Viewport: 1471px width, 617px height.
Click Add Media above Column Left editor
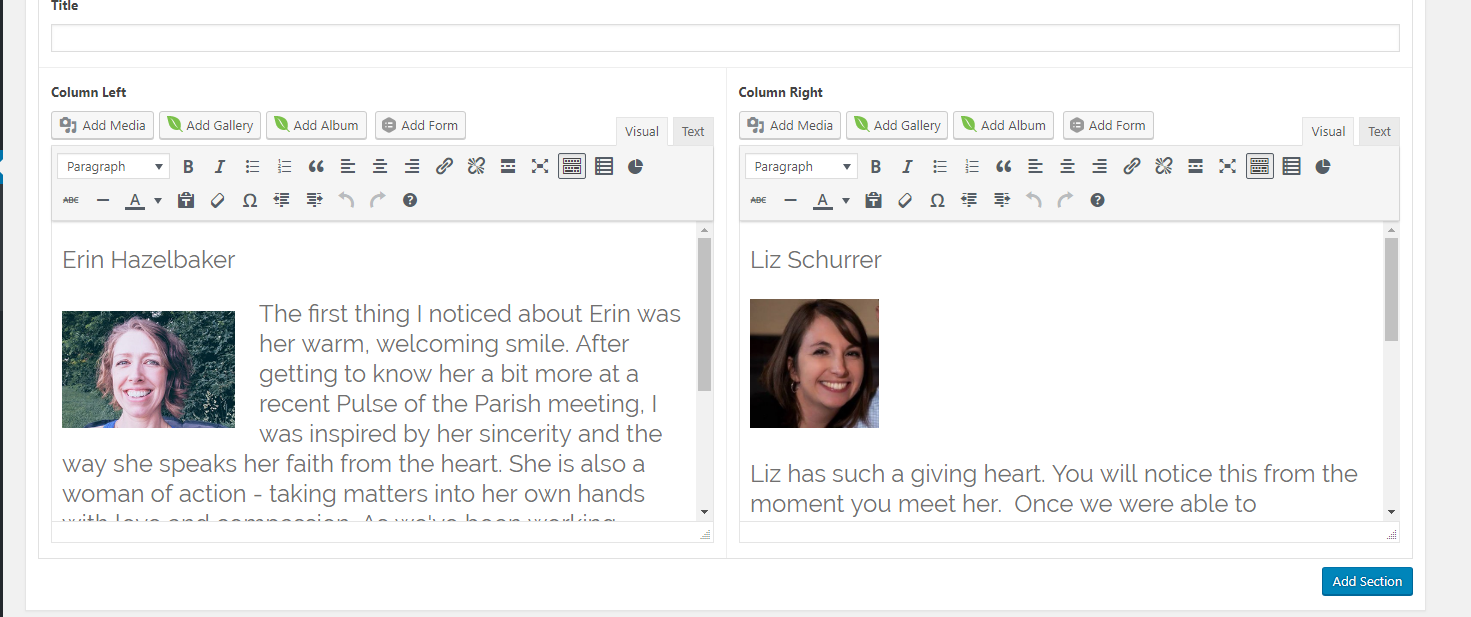pyautogui.click(x=103, y=126)
